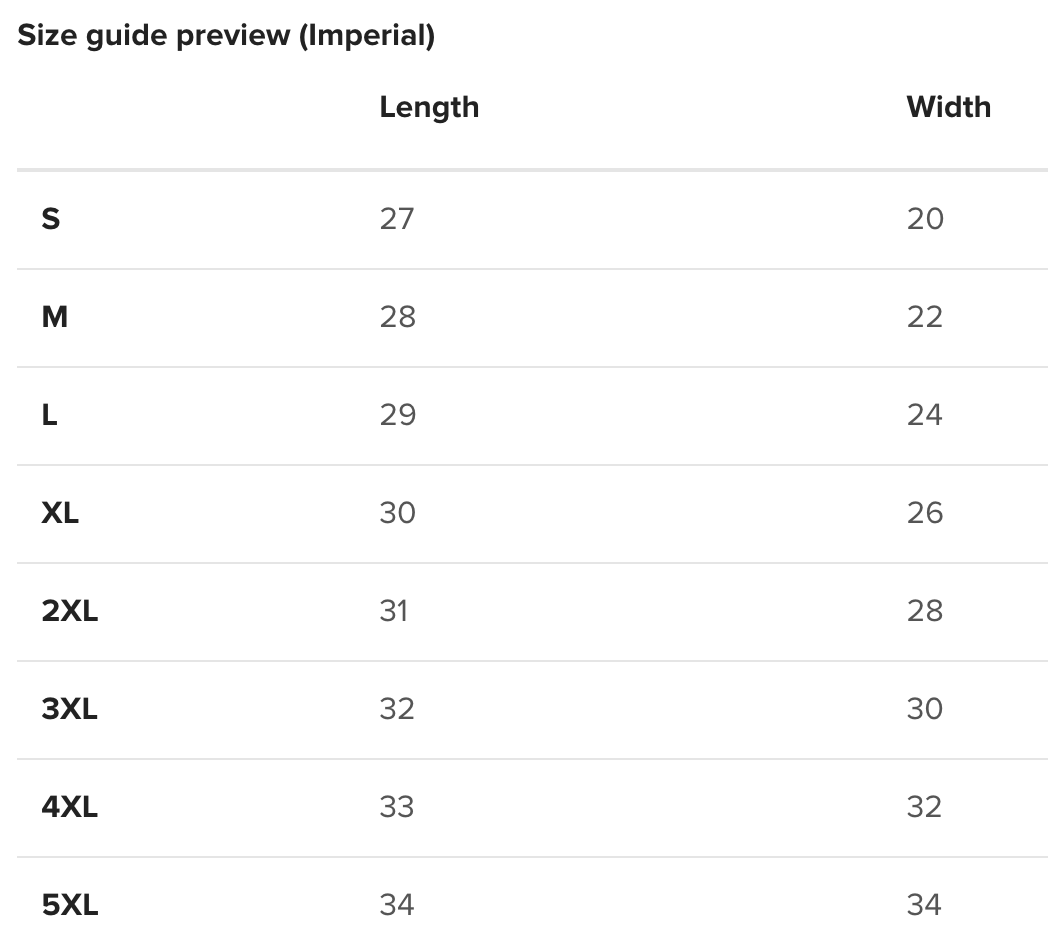Viewport: 1048px width, 952px height.
Task: Select the length value 28 in M row
Action: point(397,317)
